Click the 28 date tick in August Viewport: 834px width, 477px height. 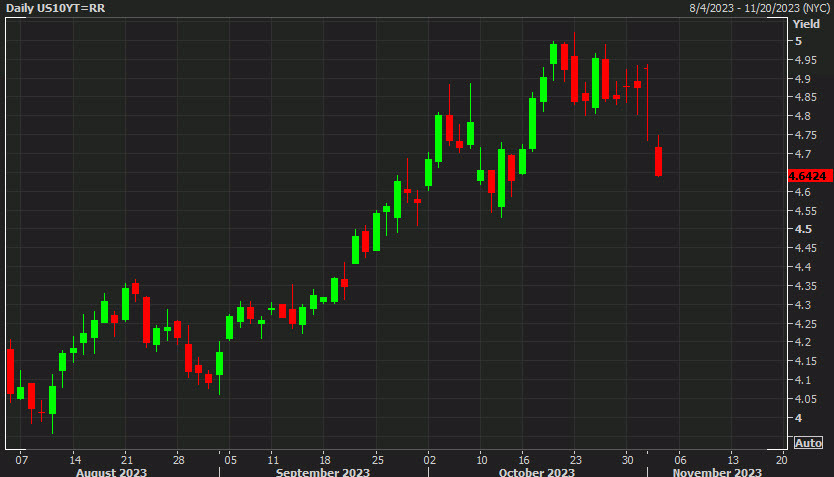pos(179,460)
